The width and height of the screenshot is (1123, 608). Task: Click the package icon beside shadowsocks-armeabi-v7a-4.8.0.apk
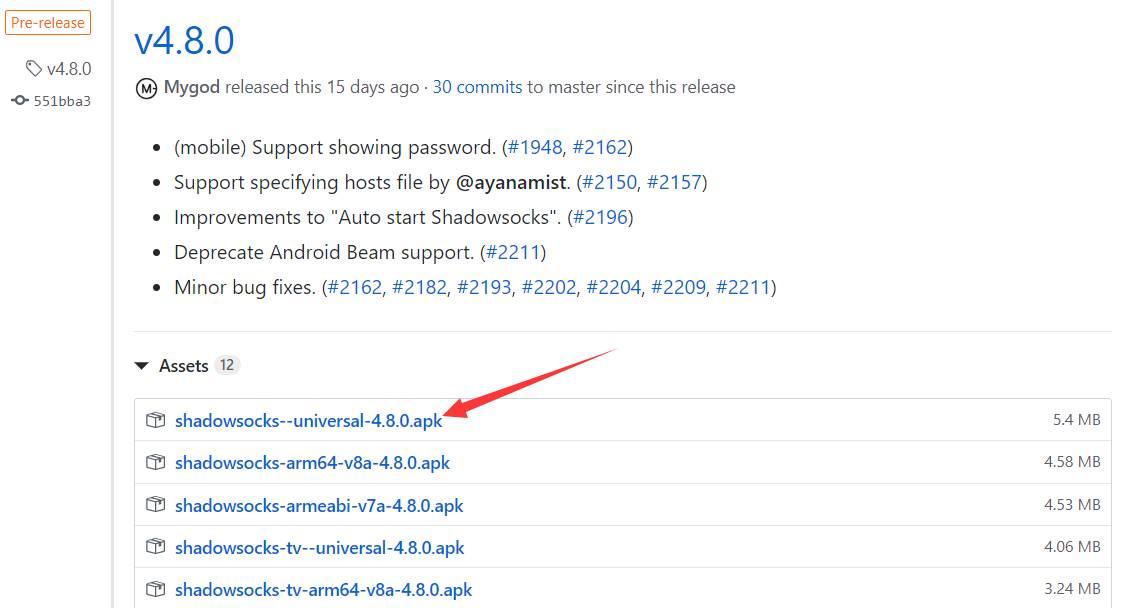tap(154, 505)
